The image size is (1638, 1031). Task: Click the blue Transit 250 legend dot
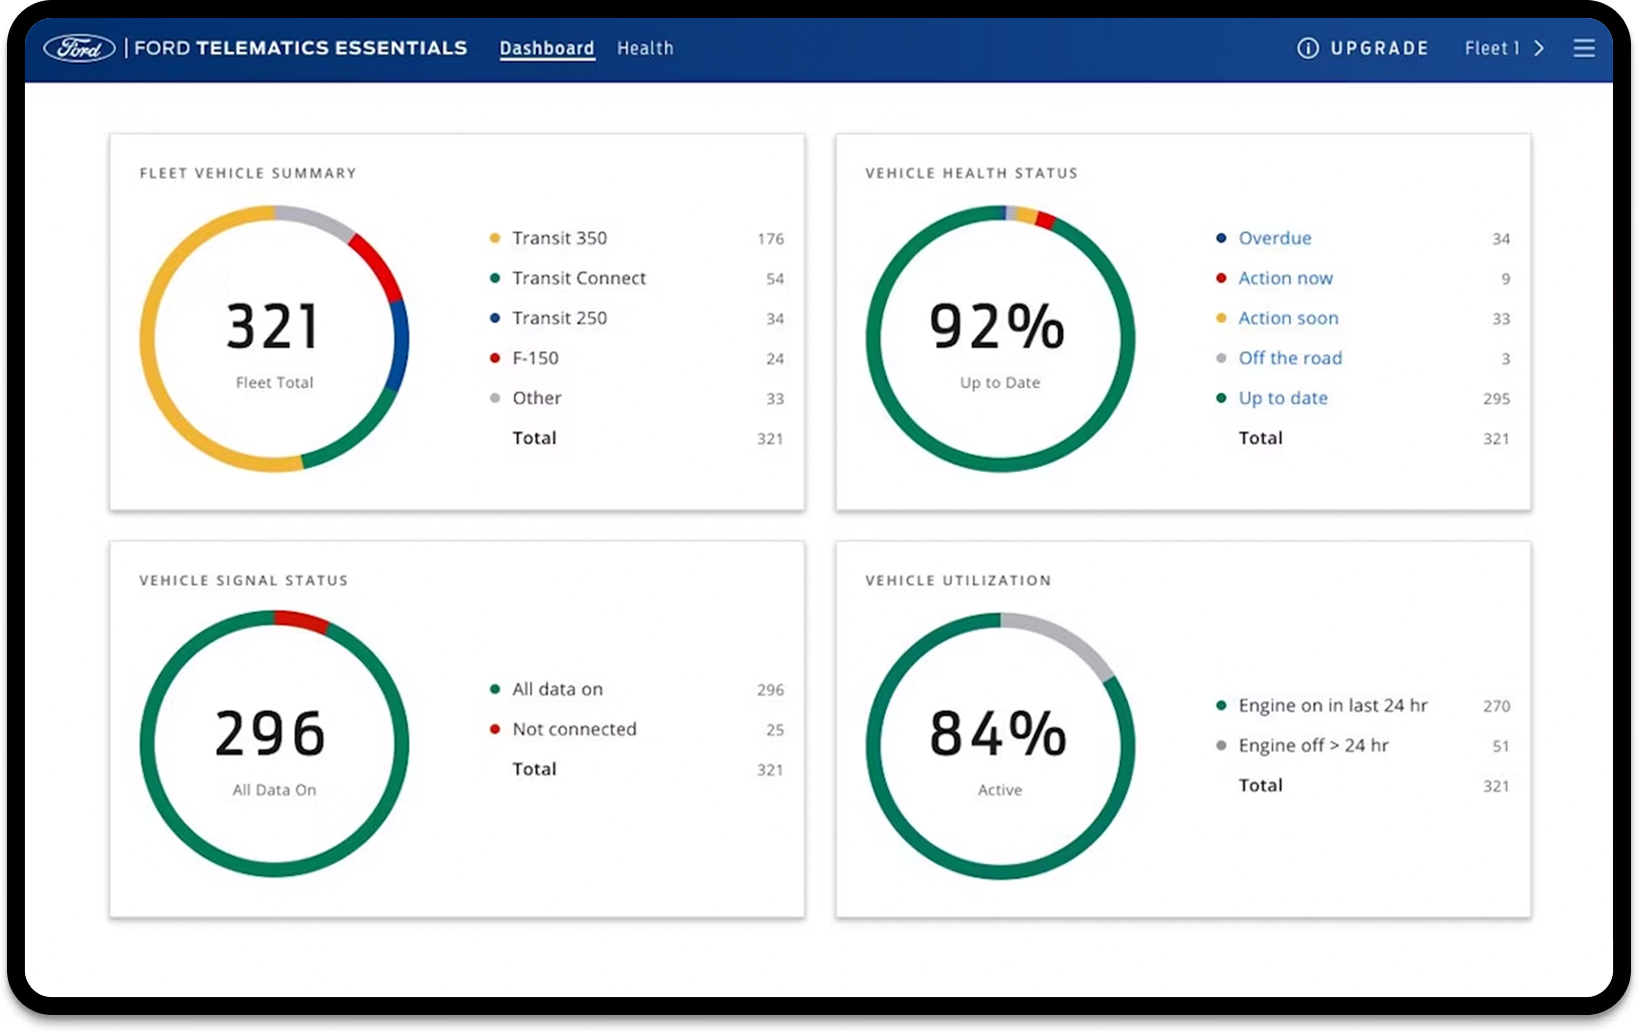coord(494,318)
